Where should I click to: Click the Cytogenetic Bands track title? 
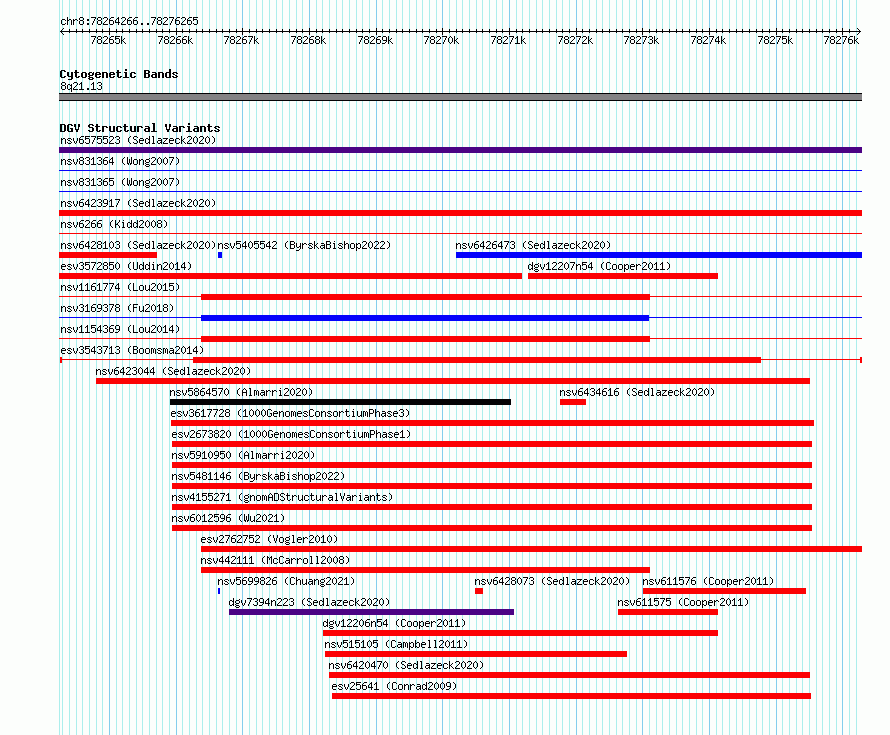[x=119, y=74]
